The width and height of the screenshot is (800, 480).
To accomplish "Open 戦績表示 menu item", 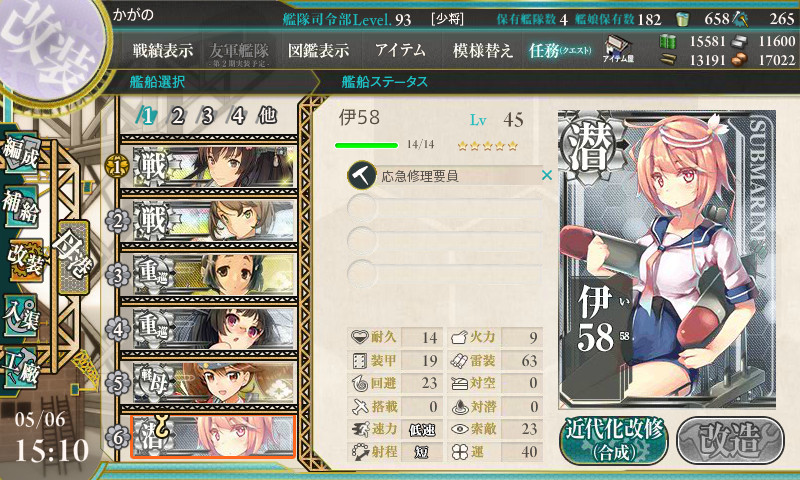I will [163, 50].
